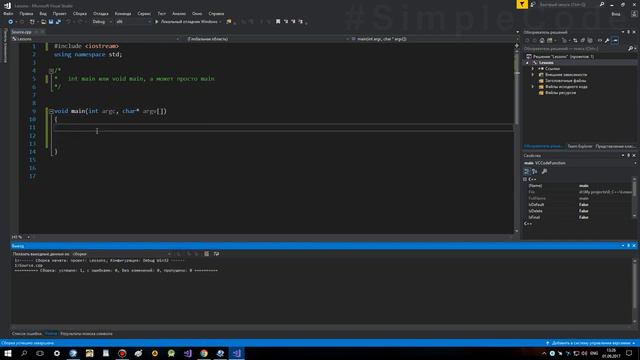
Task: Expand the Файлы исходного кода folder
Action: (x=533, y=87)
